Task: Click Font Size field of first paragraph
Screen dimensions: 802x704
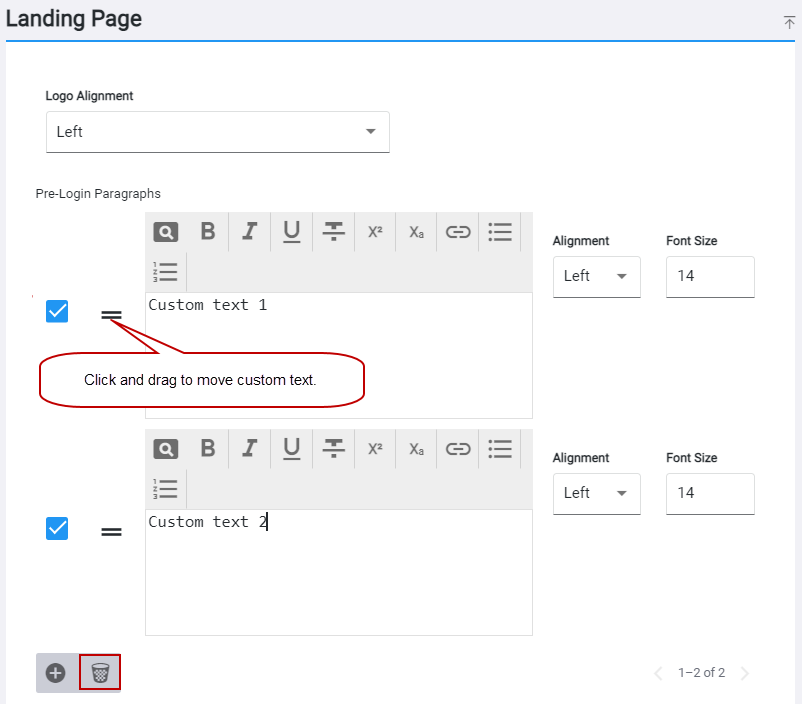Action: [710, 276]
